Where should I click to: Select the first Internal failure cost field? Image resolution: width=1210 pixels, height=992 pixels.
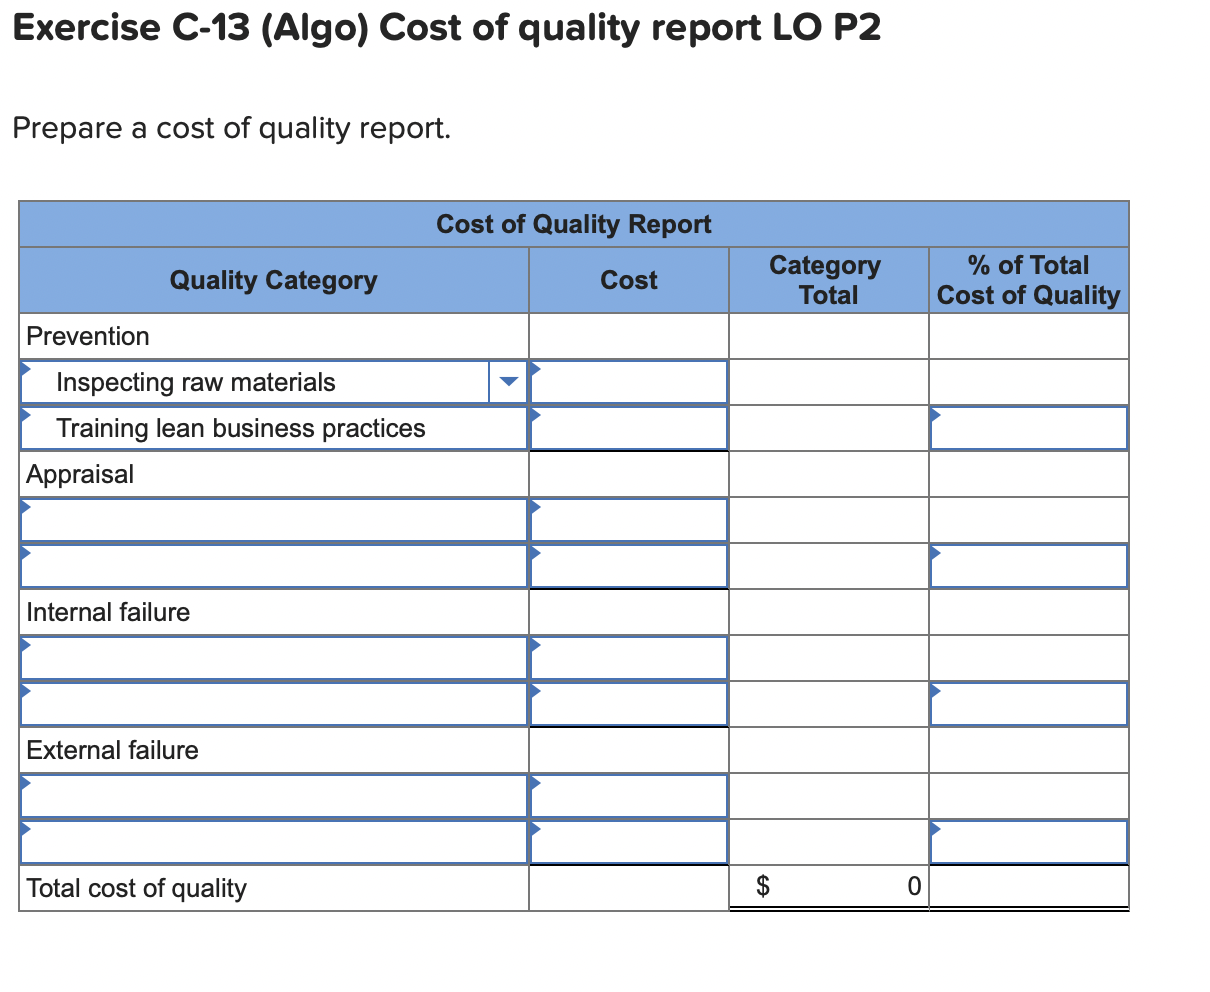628,657
